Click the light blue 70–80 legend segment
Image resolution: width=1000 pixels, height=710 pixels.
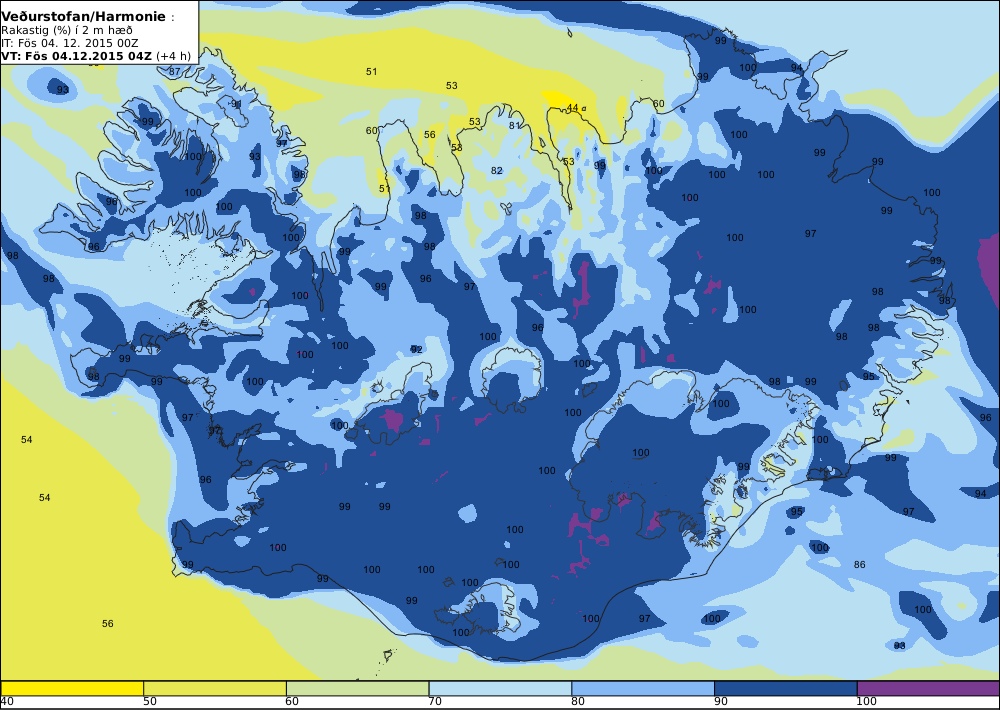(x=500, y=688)
